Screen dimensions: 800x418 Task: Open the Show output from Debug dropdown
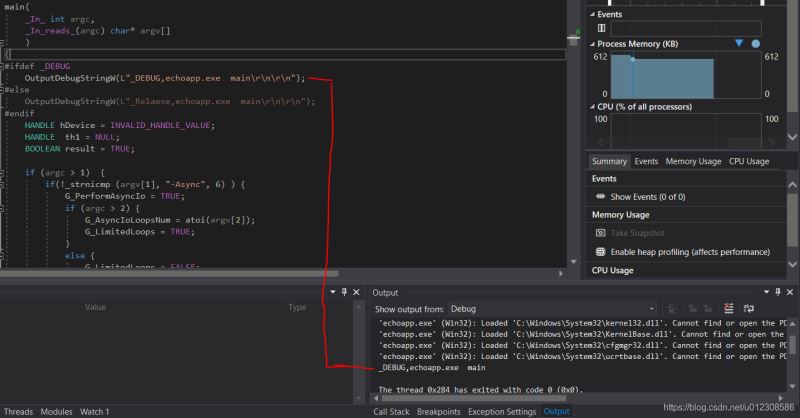tap(553, 309)
